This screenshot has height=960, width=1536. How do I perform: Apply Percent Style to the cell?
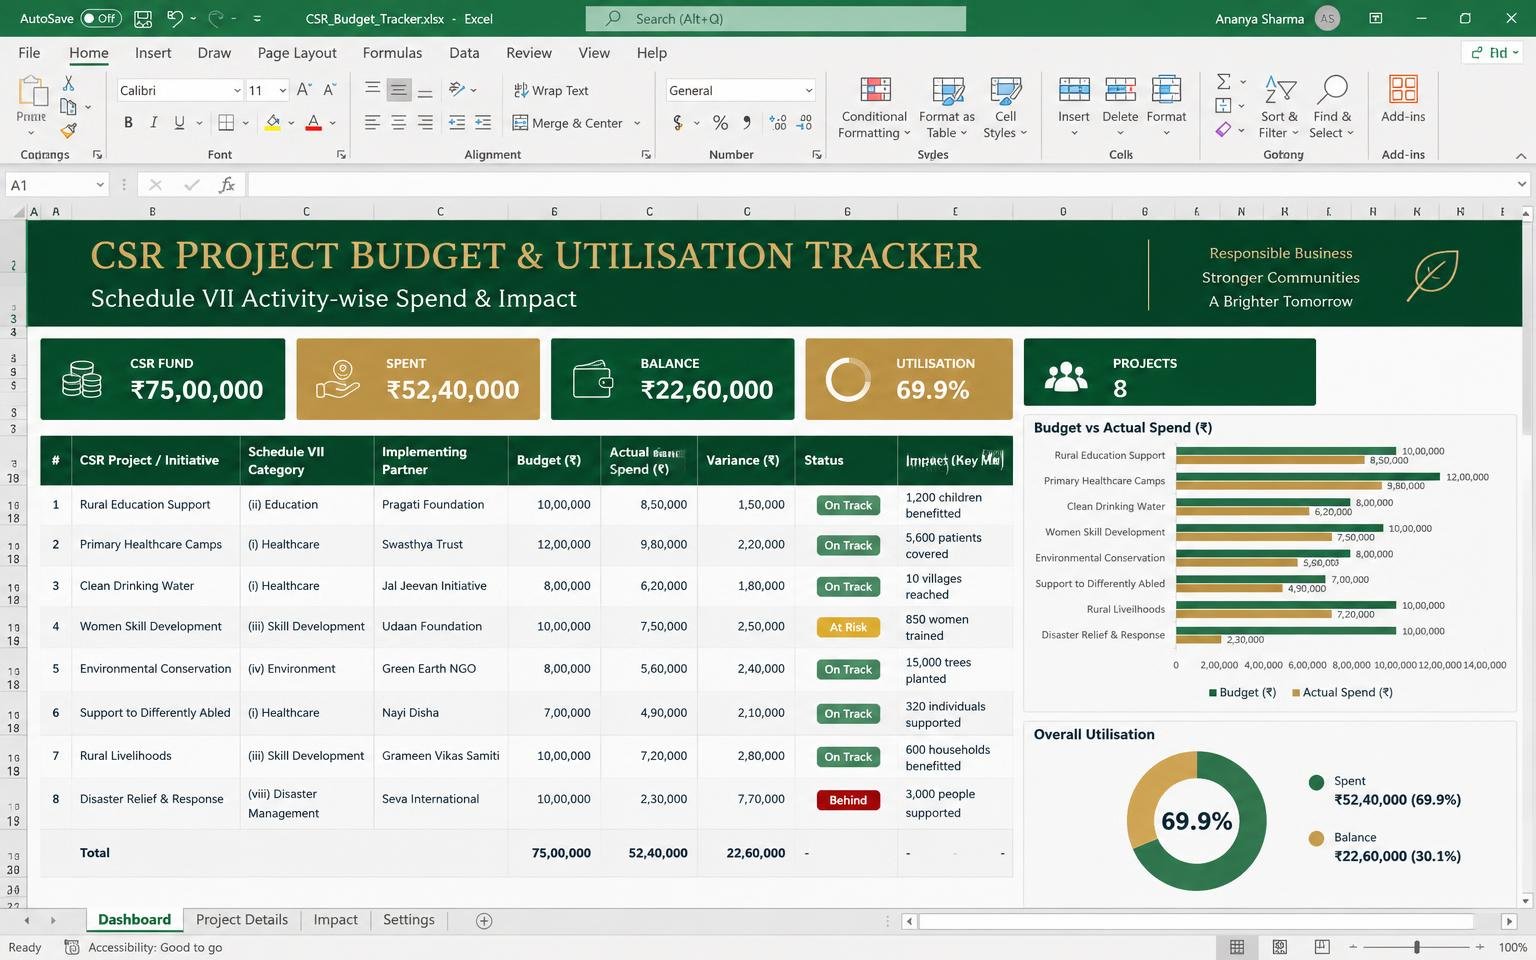click(720, 123)
